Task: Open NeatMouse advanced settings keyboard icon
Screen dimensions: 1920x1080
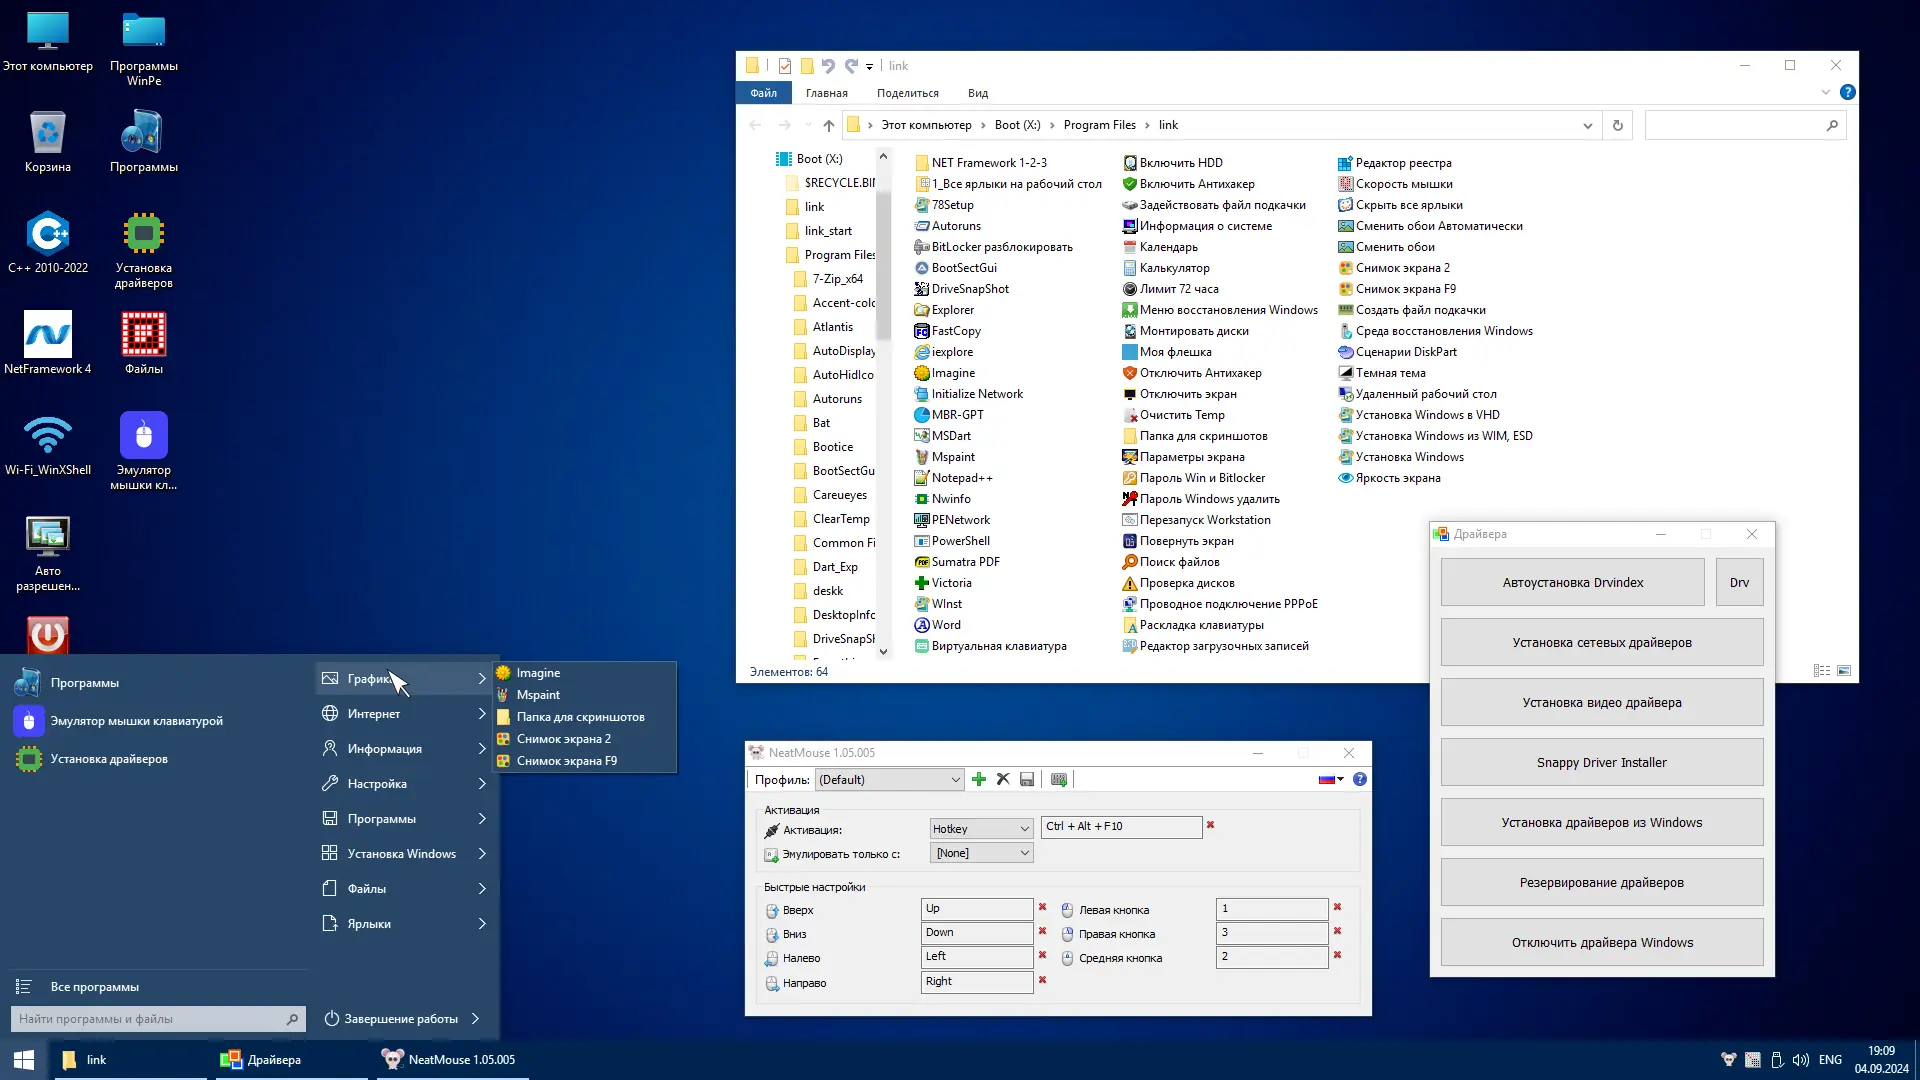Action: pyautogui.click(x=1059, y=780)
